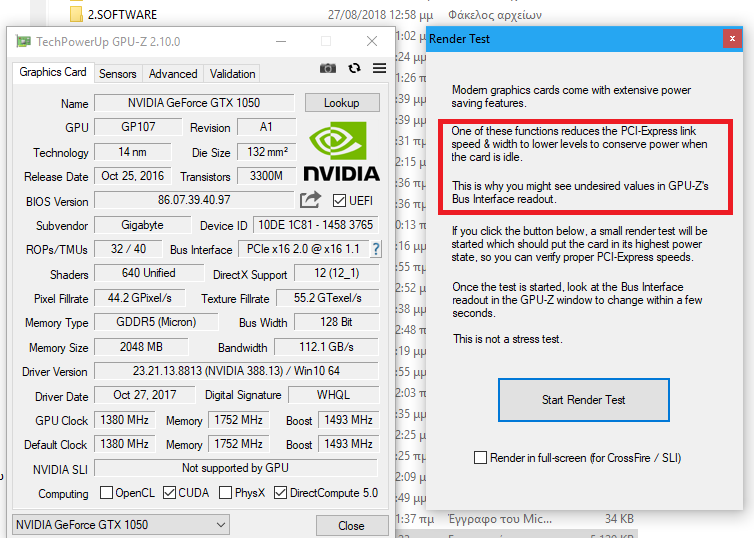Image resolution: width=754 pixels, height=538 pixels.
Task: Click the 34 KB file size in Explorer
Action: 619,519
